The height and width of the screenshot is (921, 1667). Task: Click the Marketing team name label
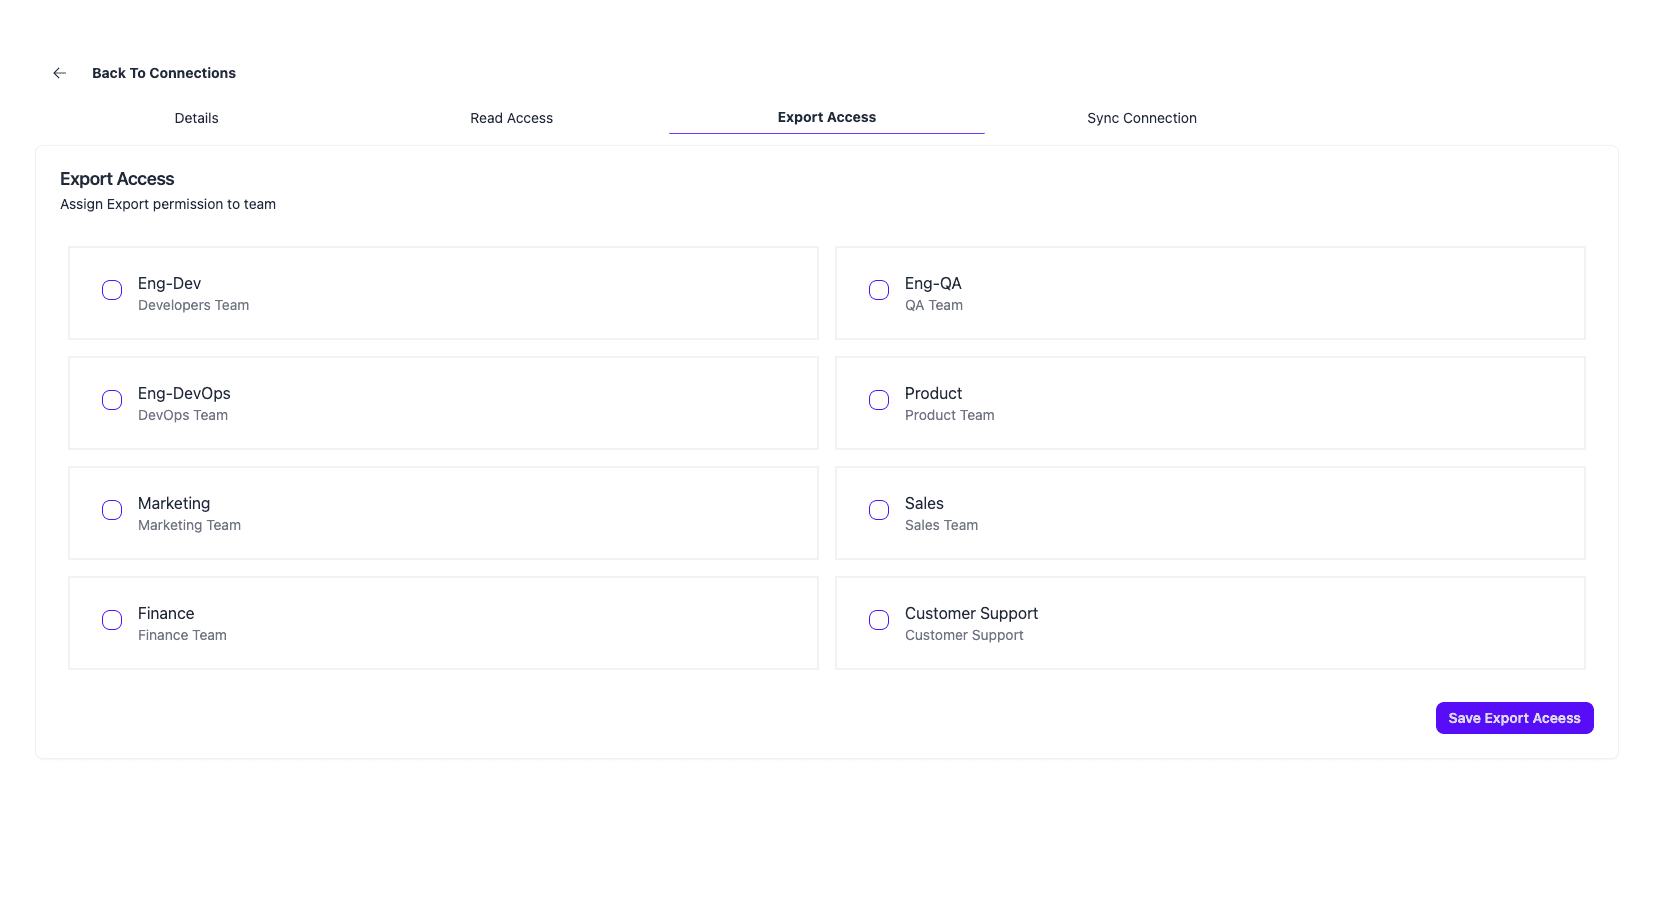click(x=174, y=504)
